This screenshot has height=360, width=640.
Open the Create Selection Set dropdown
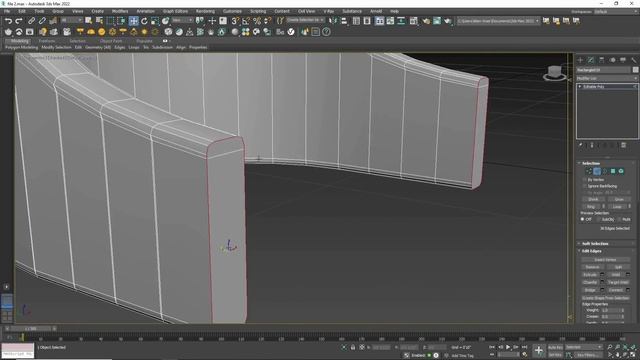305,20
